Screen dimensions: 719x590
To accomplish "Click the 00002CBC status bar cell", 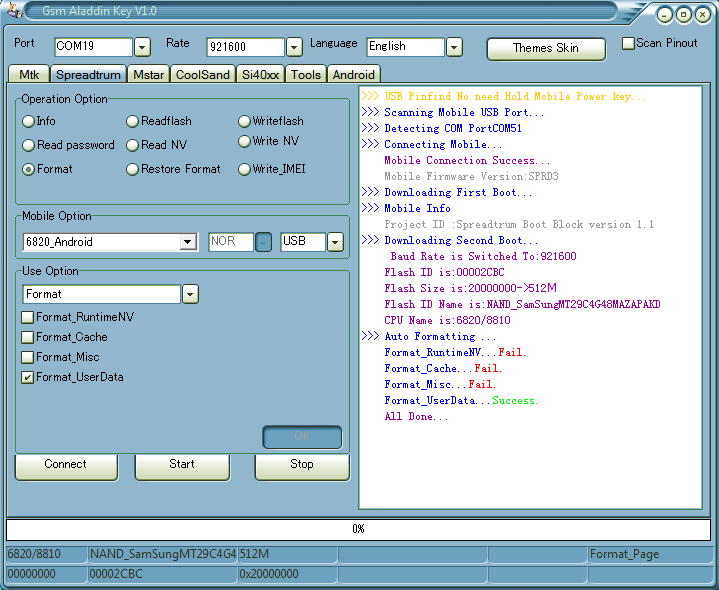I will pos(162,574).
